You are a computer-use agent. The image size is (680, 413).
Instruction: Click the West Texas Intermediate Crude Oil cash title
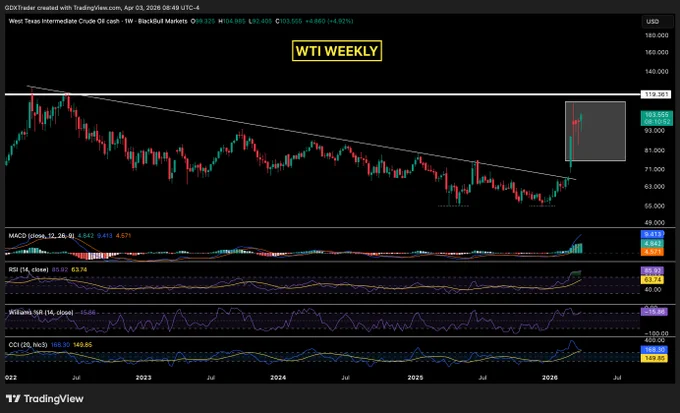(98, 21)
